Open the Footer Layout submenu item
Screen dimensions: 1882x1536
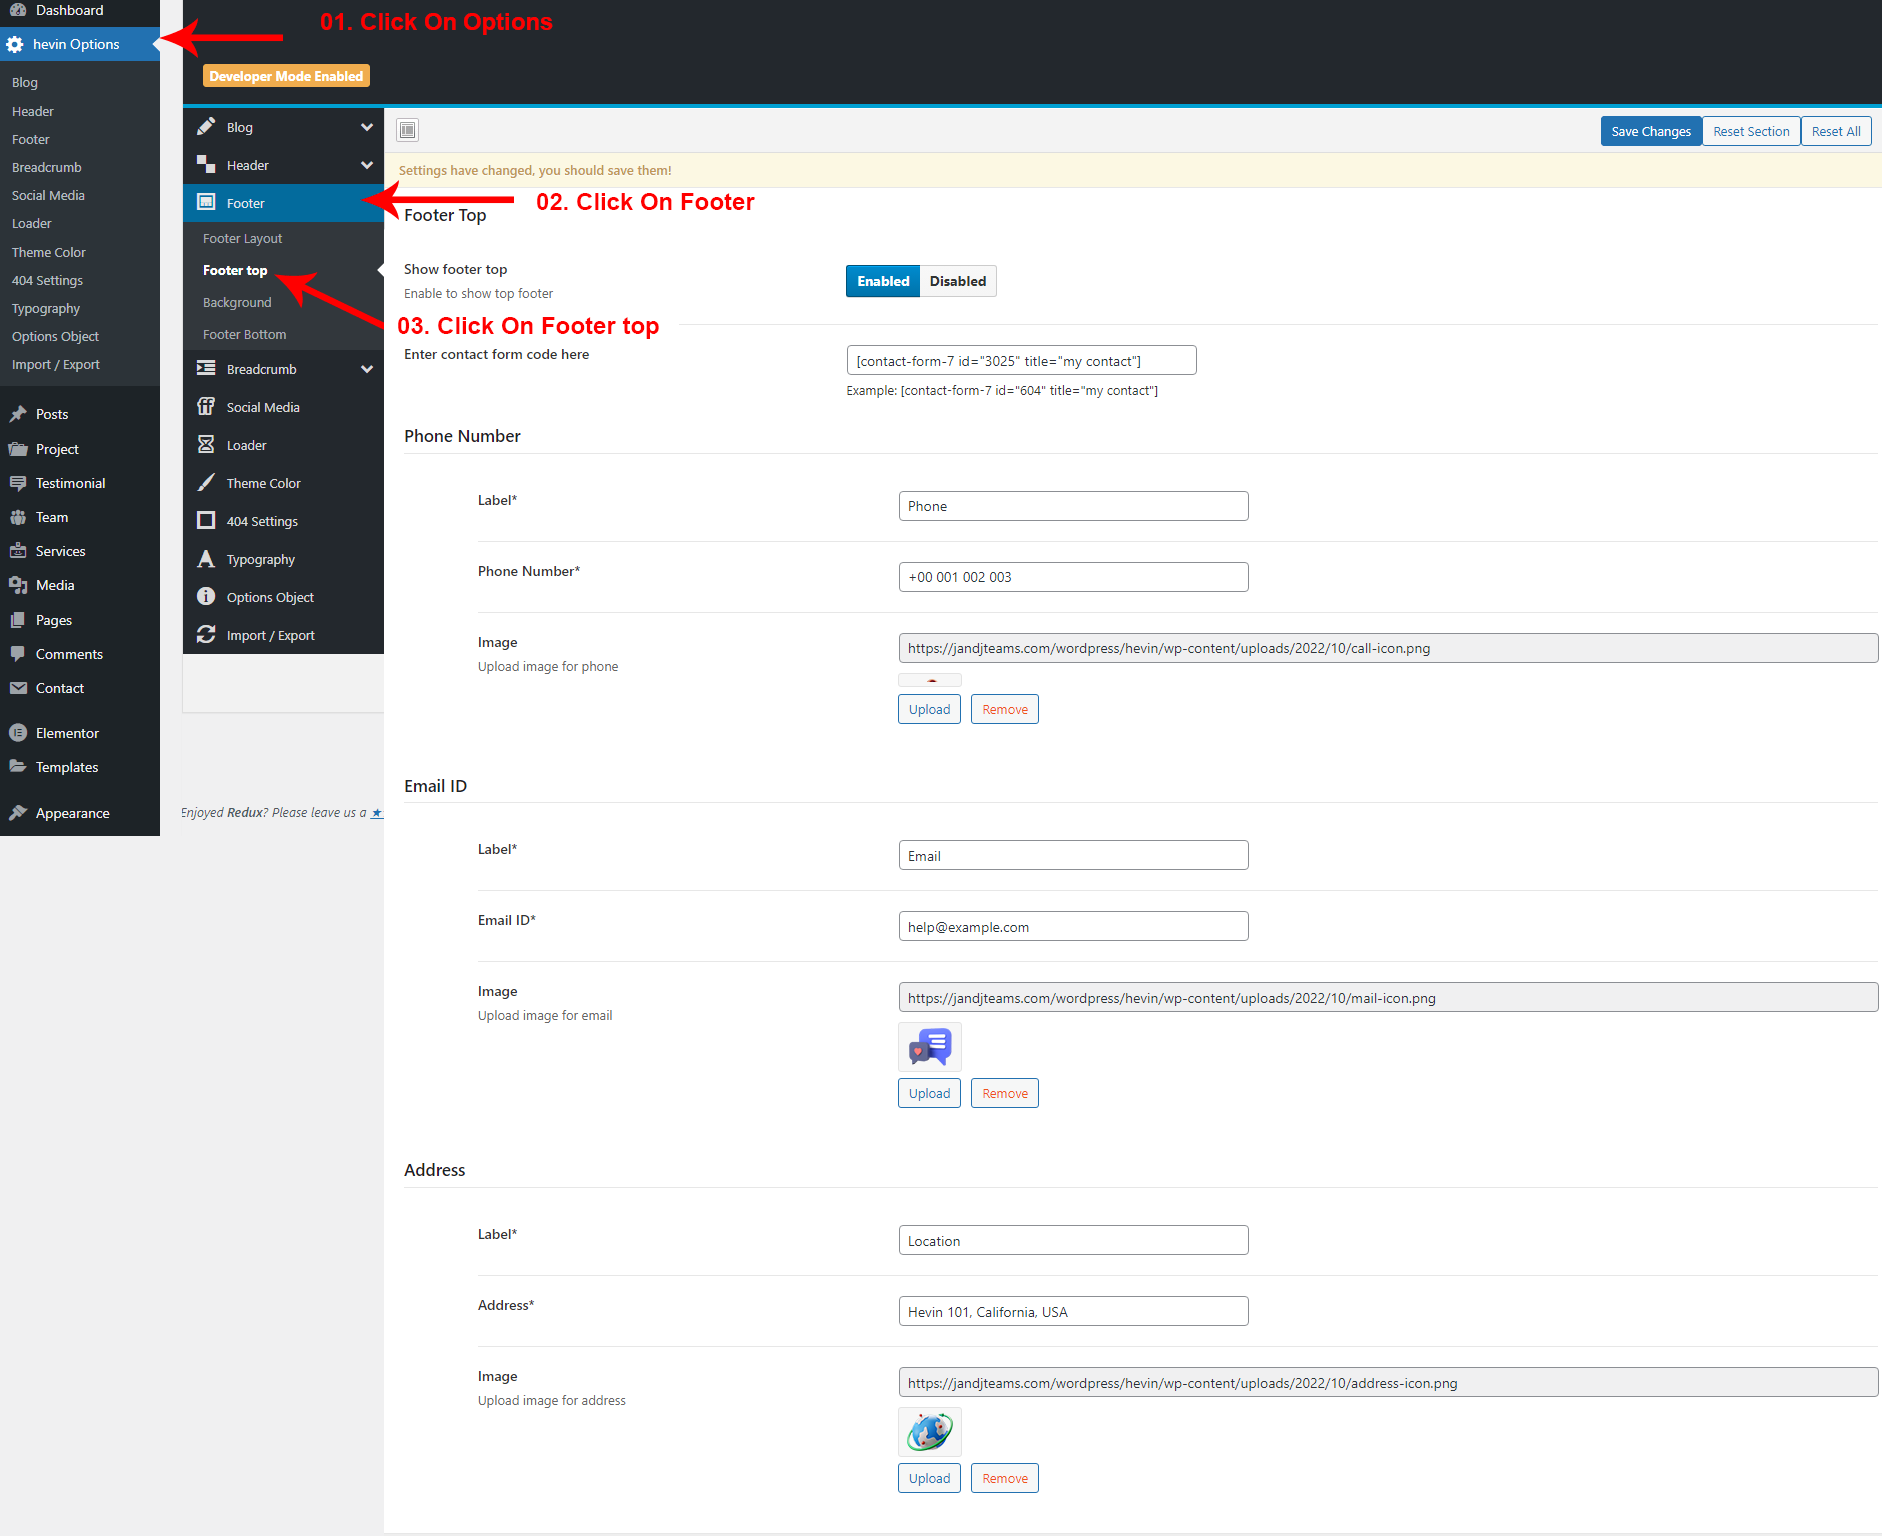click(x=242, y=238)
